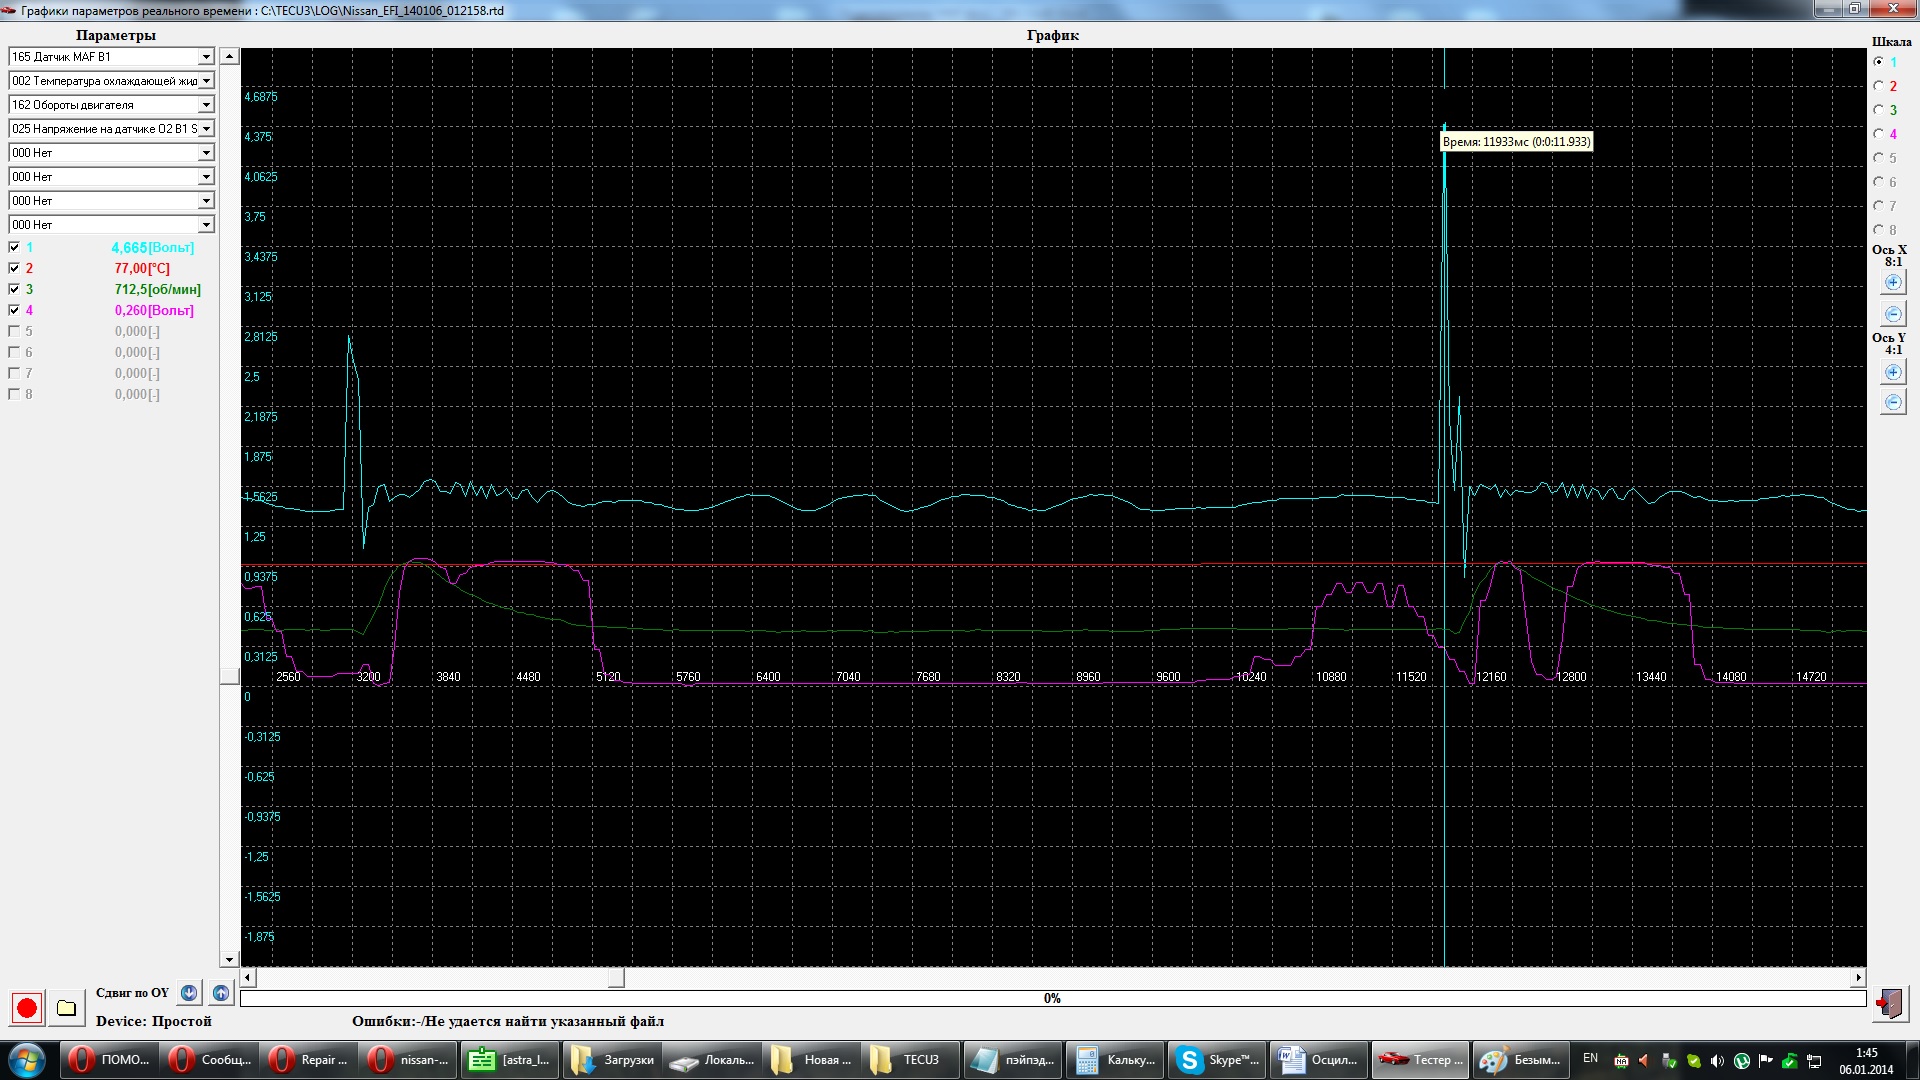Switch to the Тестер taskbar app
This screenshot has width=1920, height=1080.
point(1420,1060)
